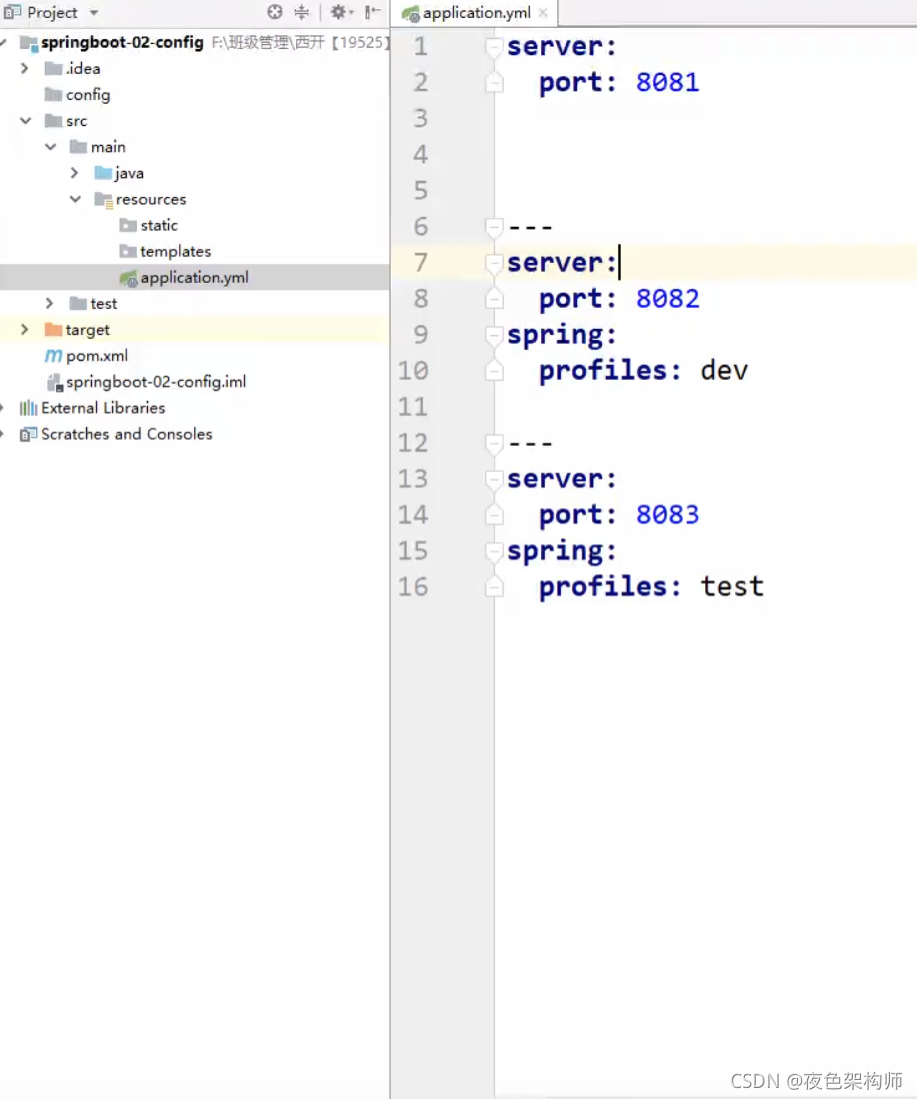This screenshot has width=917, height=1099.
Task: Select the test folder icon
Action: click(x=78, y=303)
